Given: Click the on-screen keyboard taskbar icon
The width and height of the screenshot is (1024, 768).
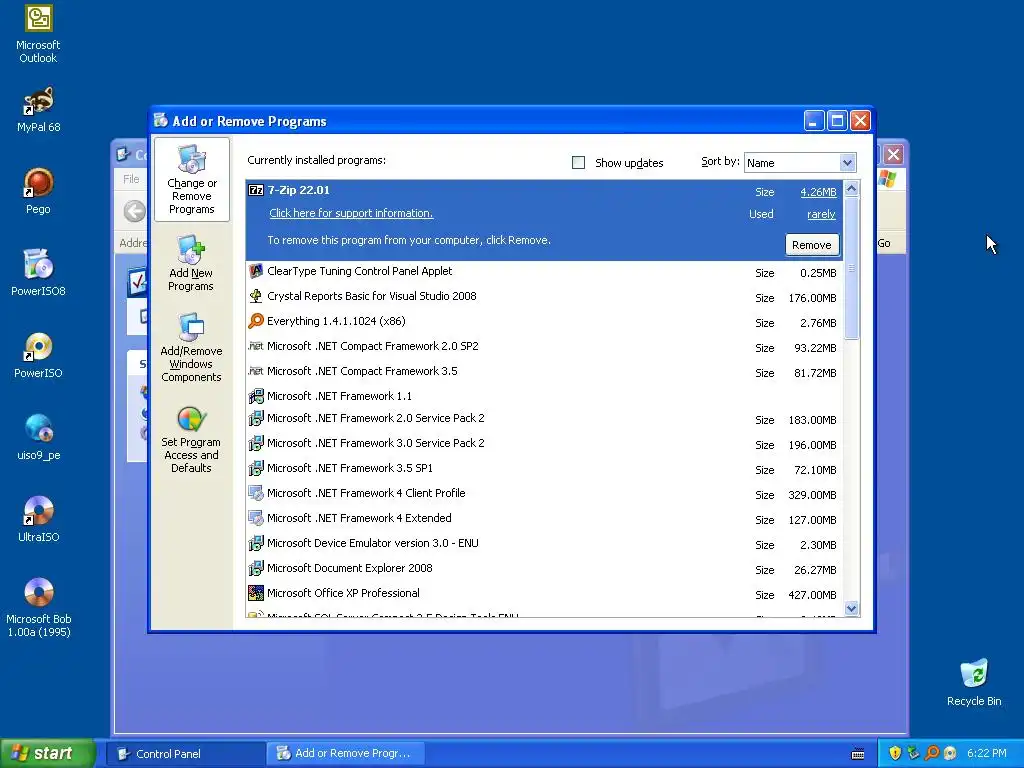Looking at the screenshot, I should click(x=858, y=754).
